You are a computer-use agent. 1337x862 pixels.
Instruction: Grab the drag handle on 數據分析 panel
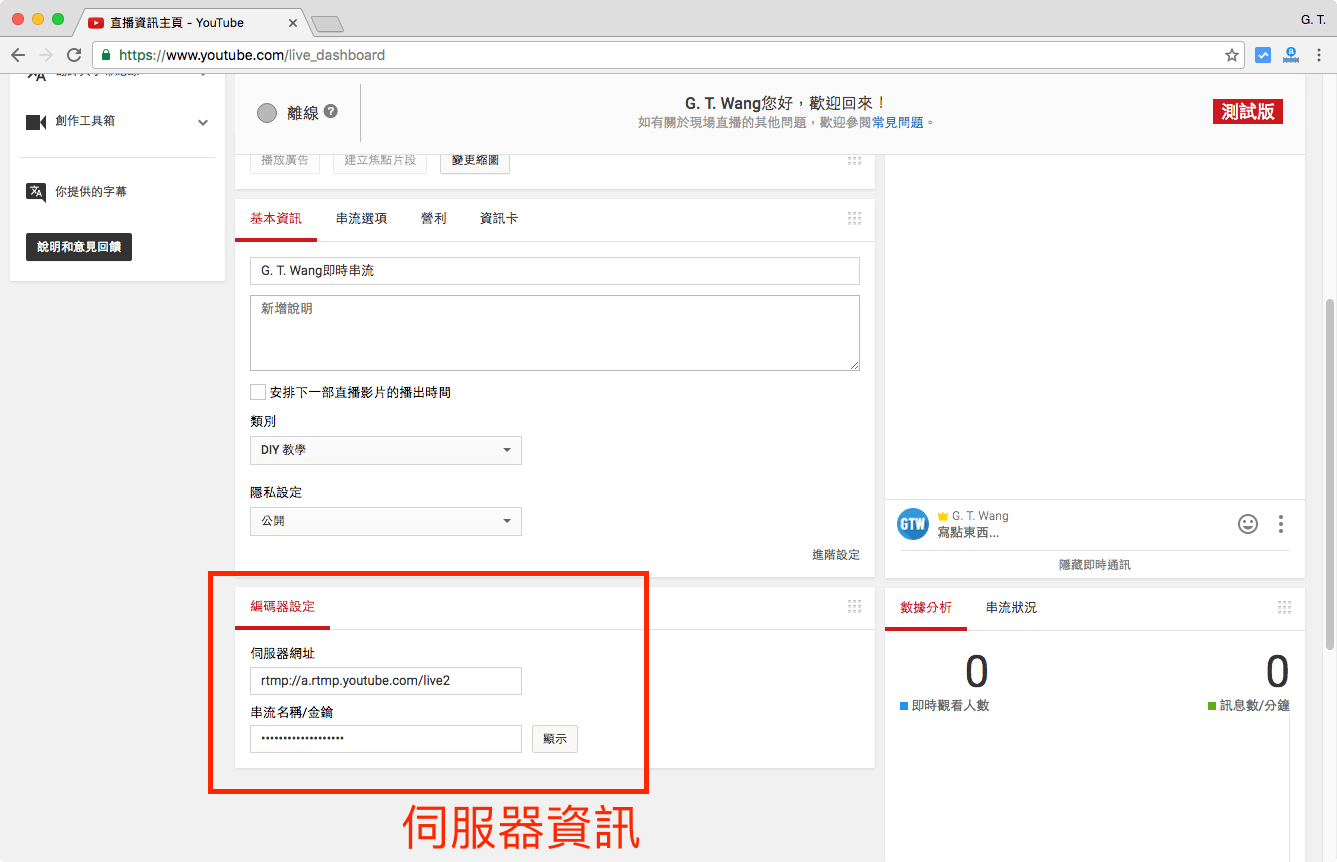(1284, 605)
